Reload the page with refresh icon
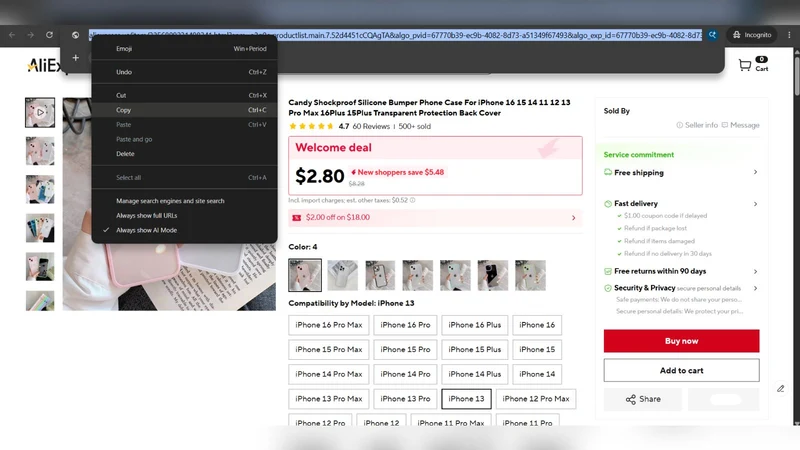 [49, 35]
